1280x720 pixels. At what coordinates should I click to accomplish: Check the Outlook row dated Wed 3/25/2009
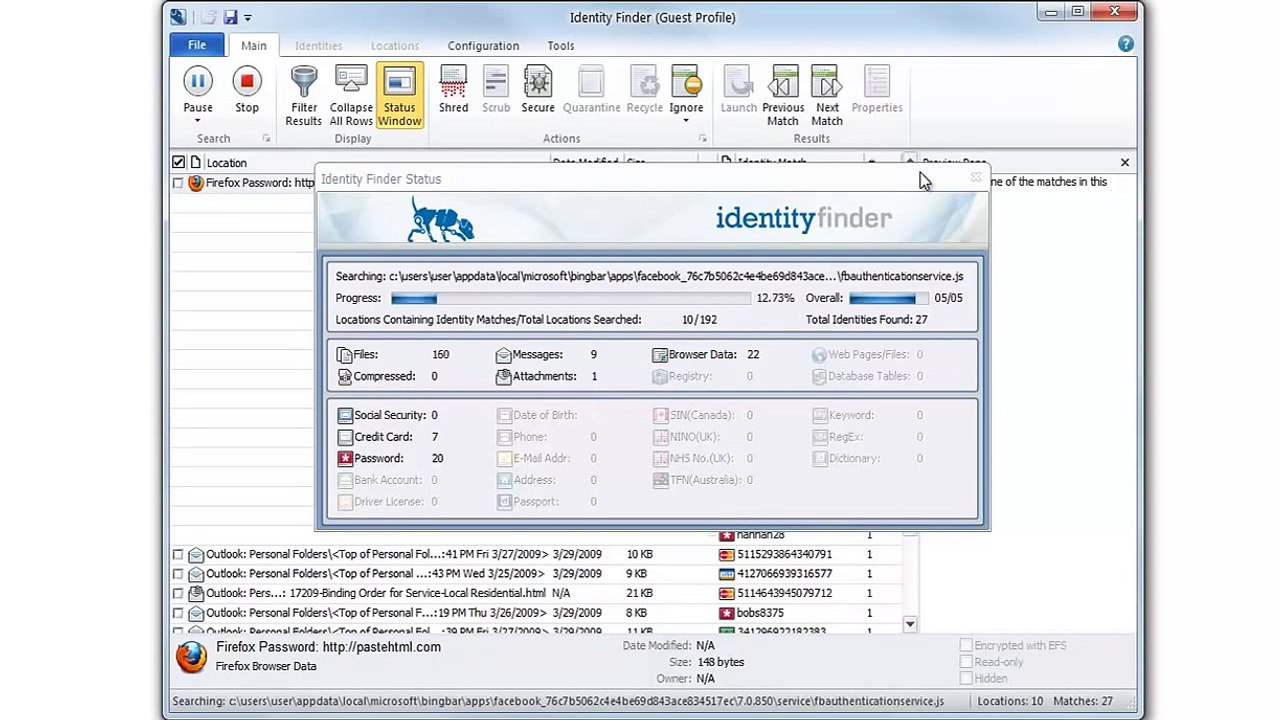click(x=178, y=574)
